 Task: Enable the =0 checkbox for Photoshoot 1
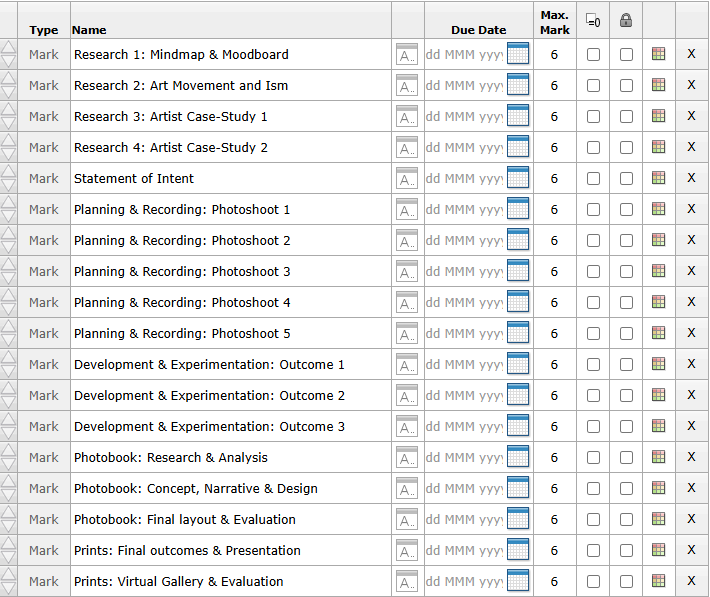[593, 210]
